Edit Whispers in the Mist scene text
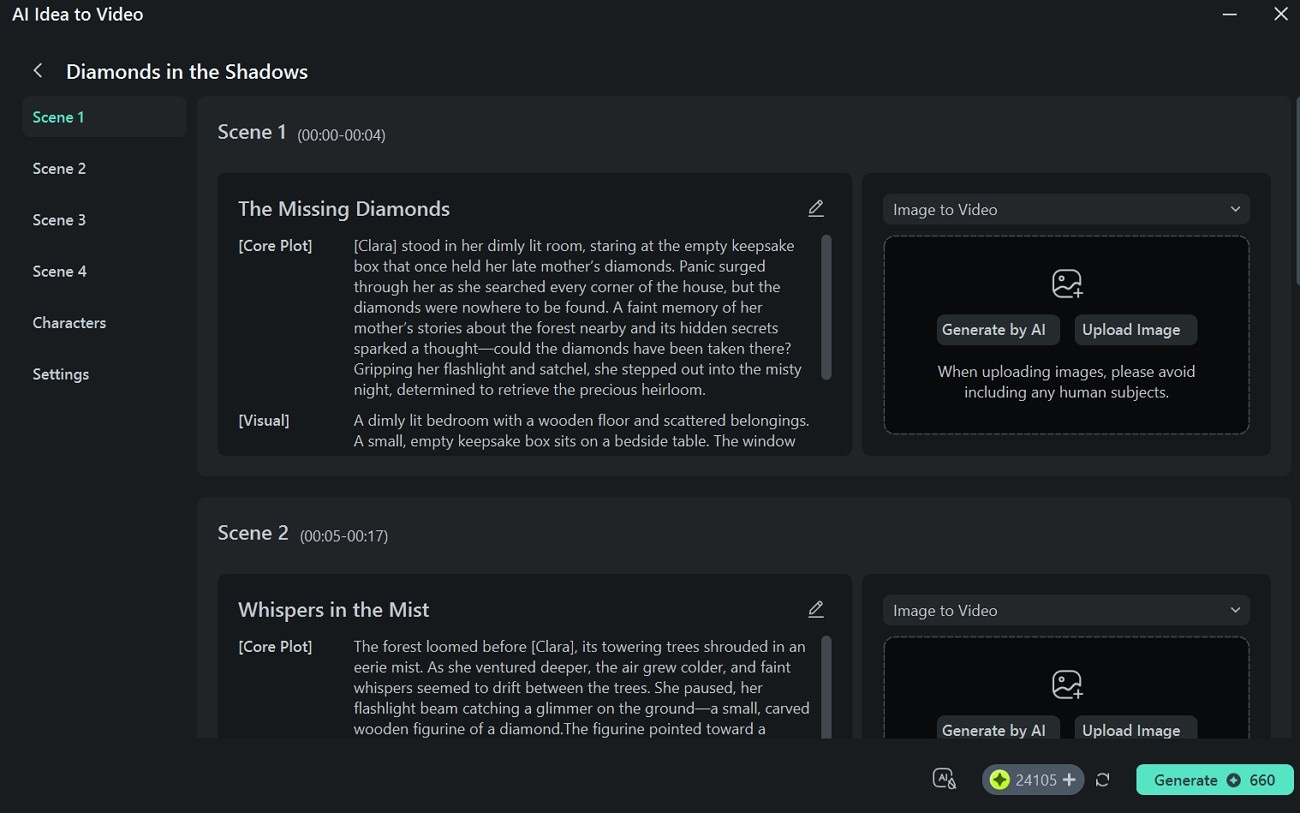 [x=816, y=609]
